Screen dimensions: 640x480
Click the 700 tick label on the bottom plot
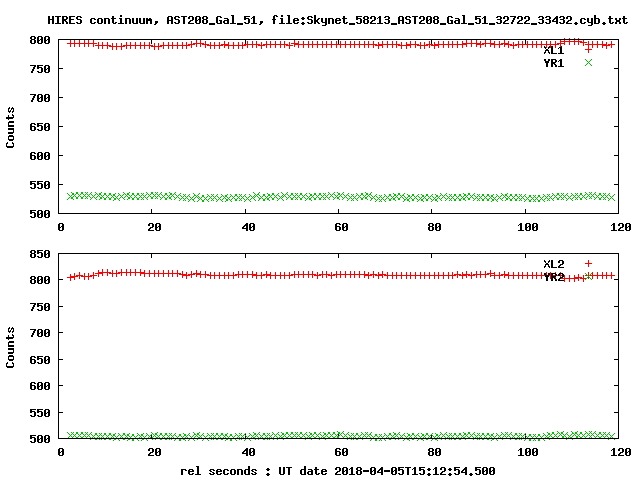pyautogui.click(x=40, y=333)
